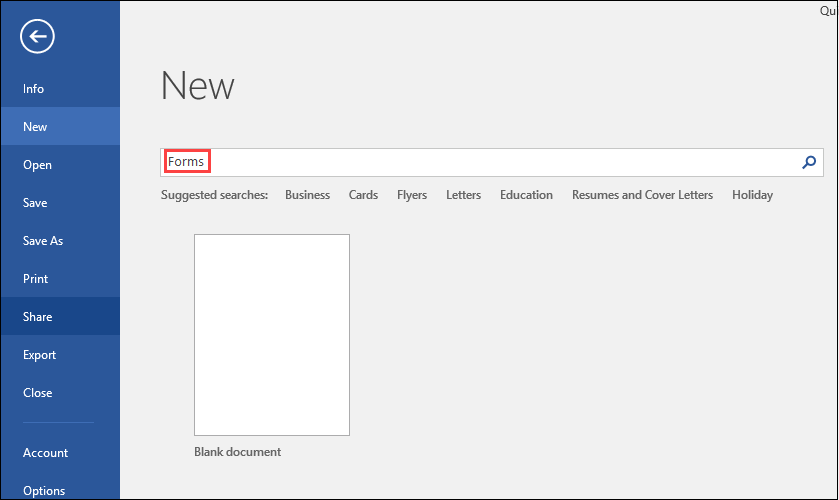
Task: Open the Account page
Action: click(x=46, y=453)
